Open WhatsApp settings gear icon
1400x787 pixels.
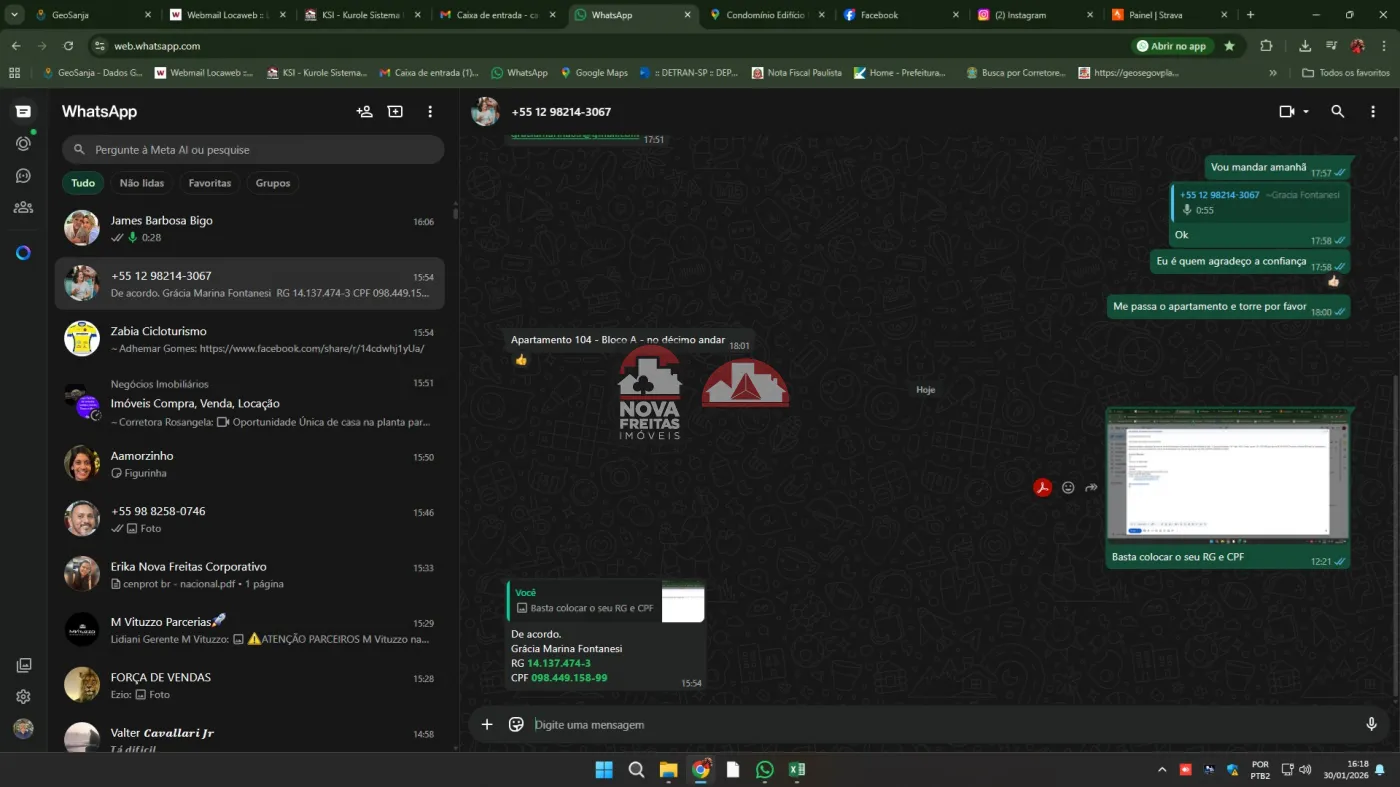[23, 697]
